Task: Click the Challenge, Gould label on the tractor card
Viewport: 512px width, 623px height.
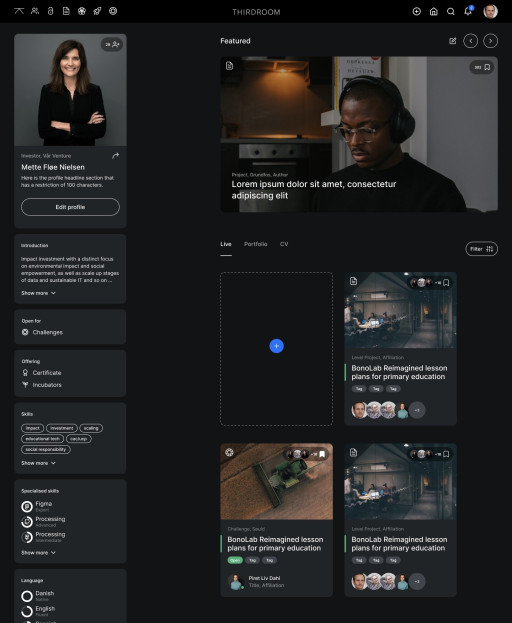Action: coord(246,529)
